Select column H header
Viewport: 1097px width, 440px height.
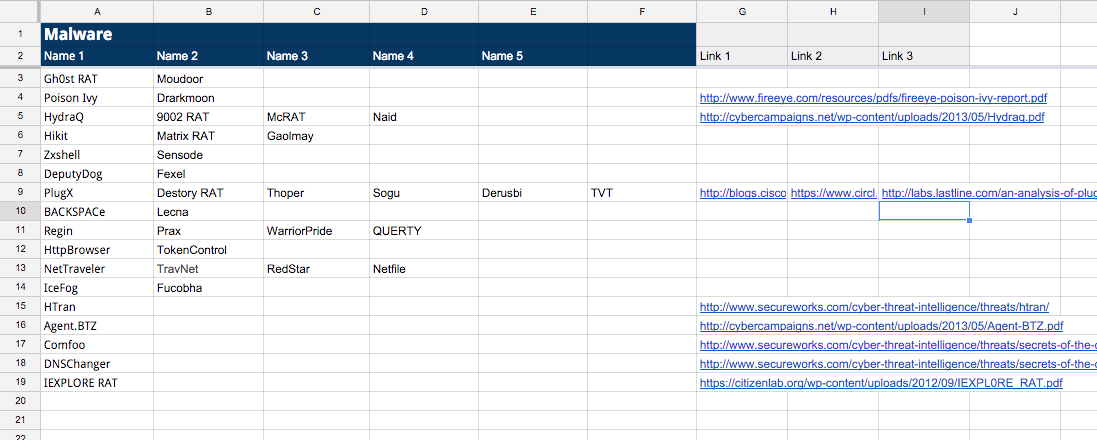tap(833, 11)
